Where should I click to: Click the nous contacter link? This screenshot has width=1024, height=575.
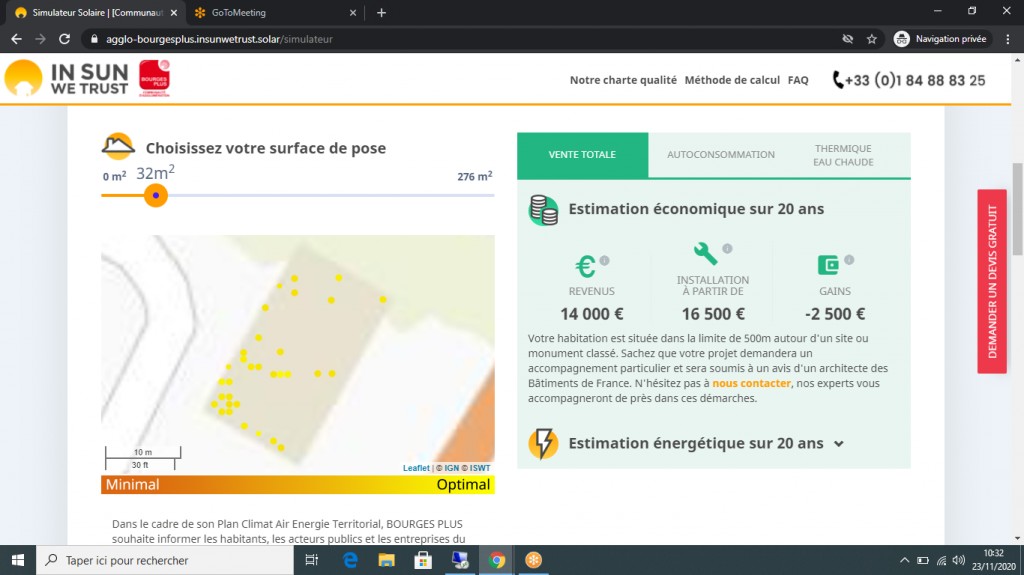751,384
